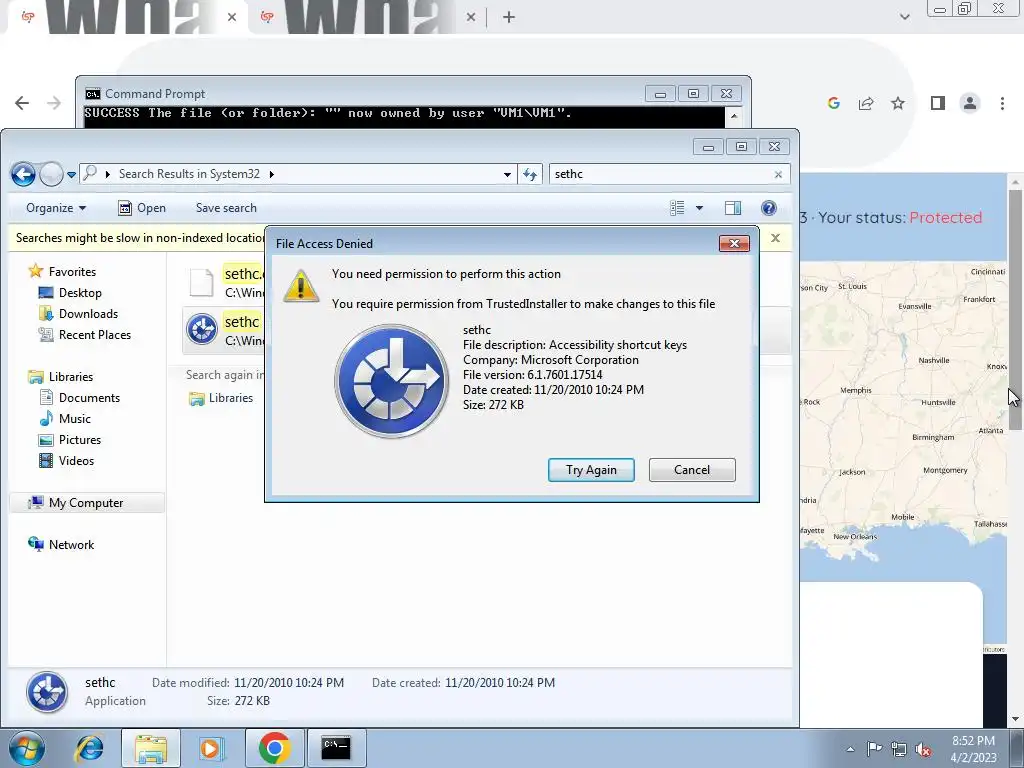
Task: Click Chrome browser back arrow
Action: (22, 103)
